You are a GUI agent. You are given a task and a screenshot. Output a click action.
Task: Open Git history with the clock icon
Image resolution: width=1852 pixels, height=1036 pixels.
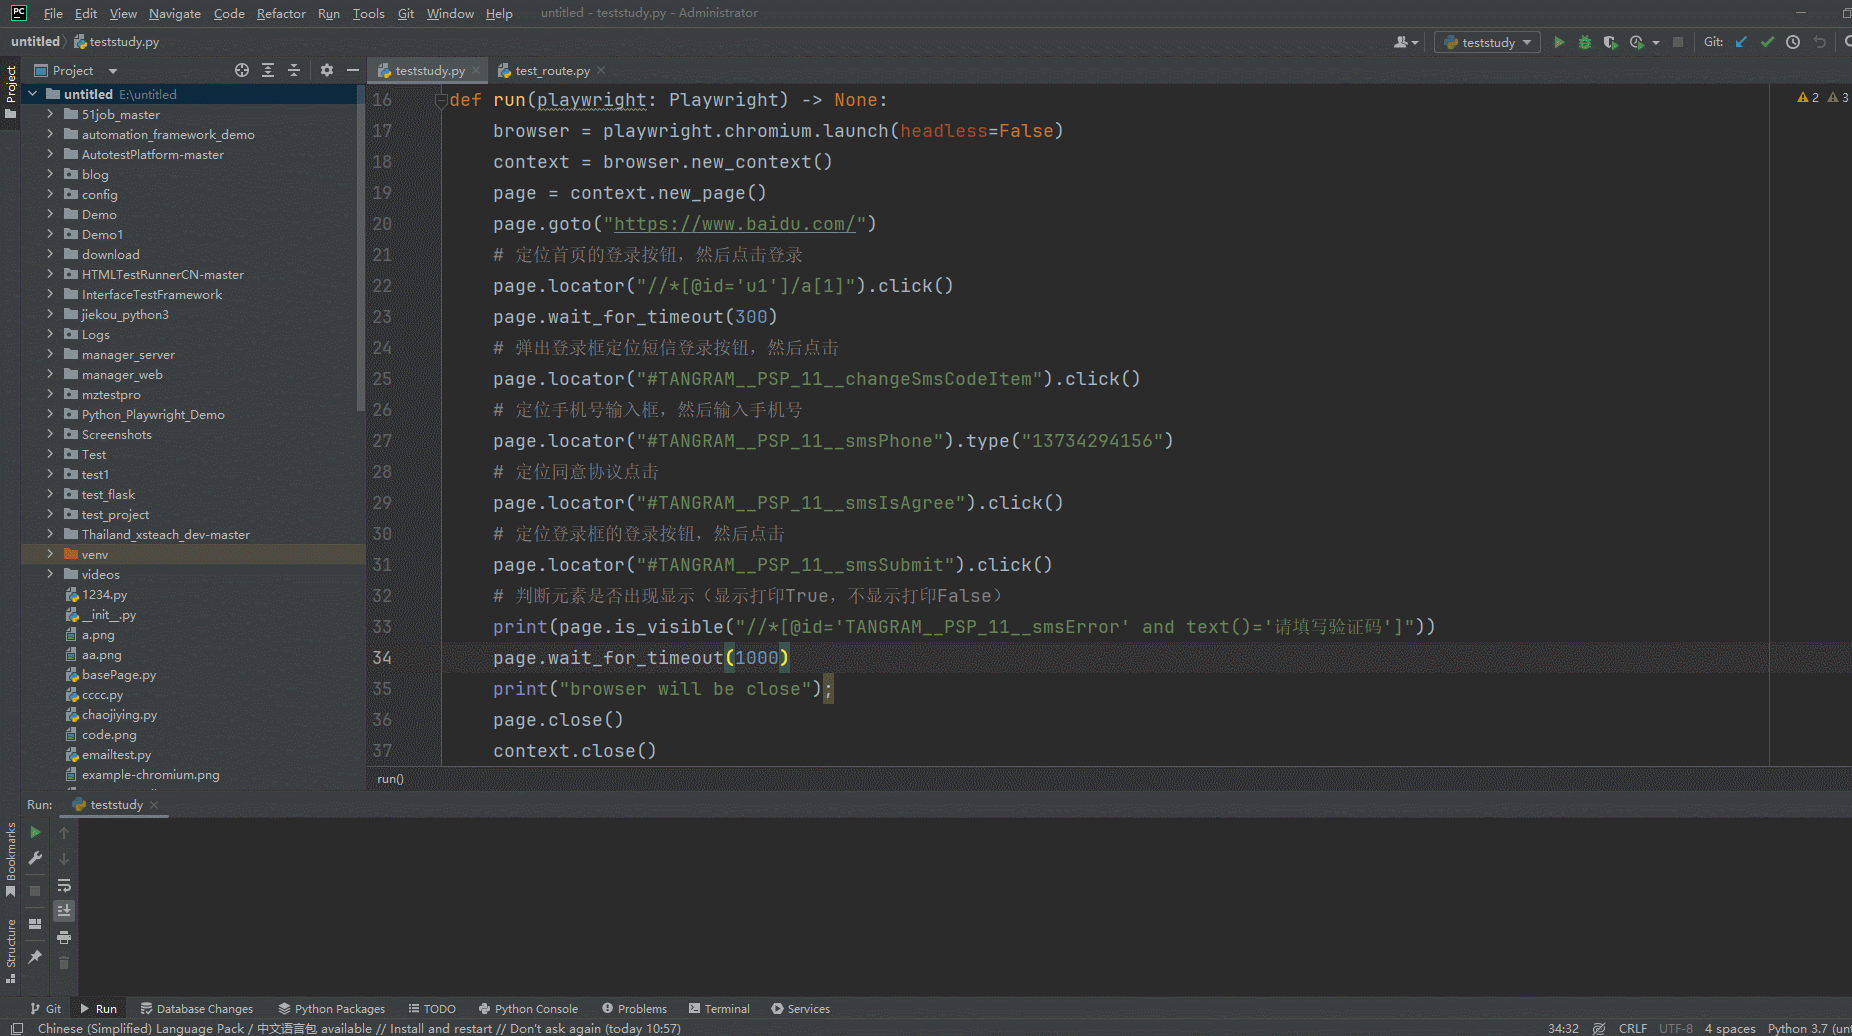(x=1793, y=42)
